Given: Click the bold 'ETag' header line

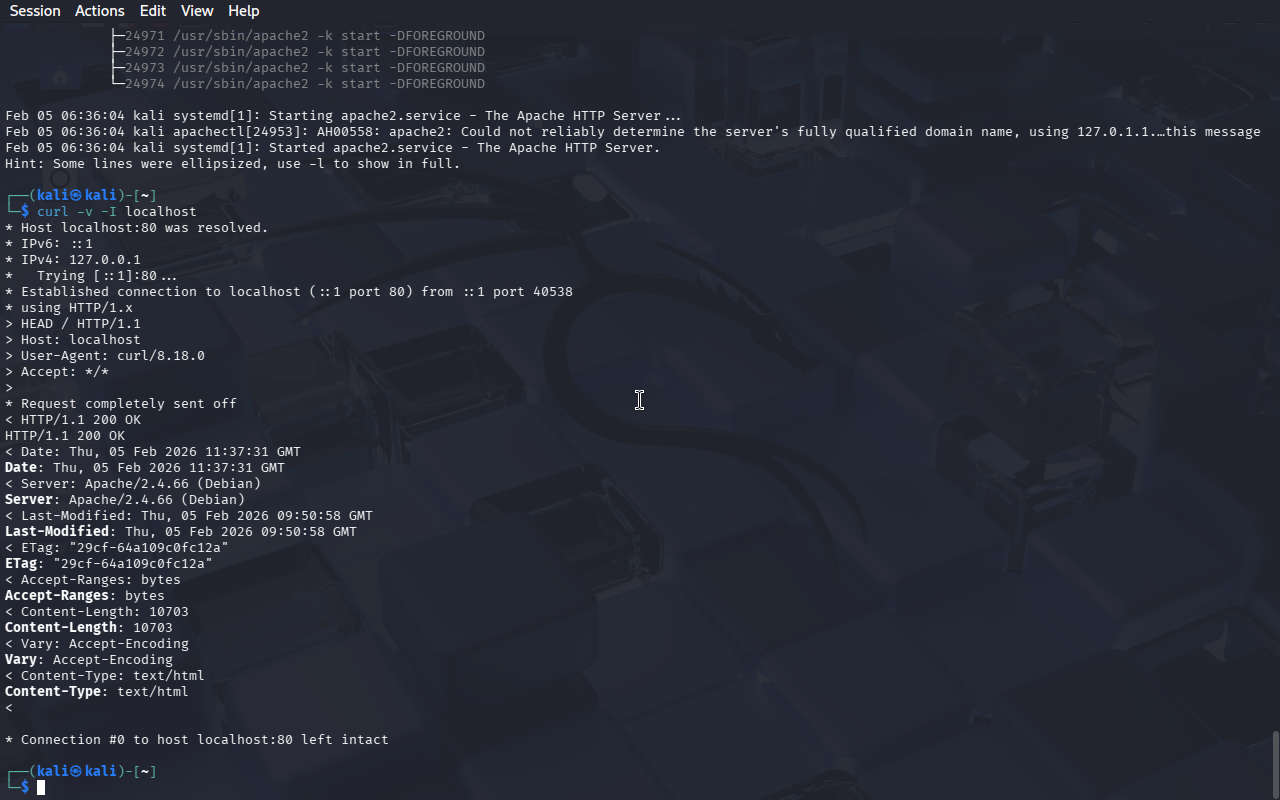Looking at the screenshot, I should click(109, 564).
